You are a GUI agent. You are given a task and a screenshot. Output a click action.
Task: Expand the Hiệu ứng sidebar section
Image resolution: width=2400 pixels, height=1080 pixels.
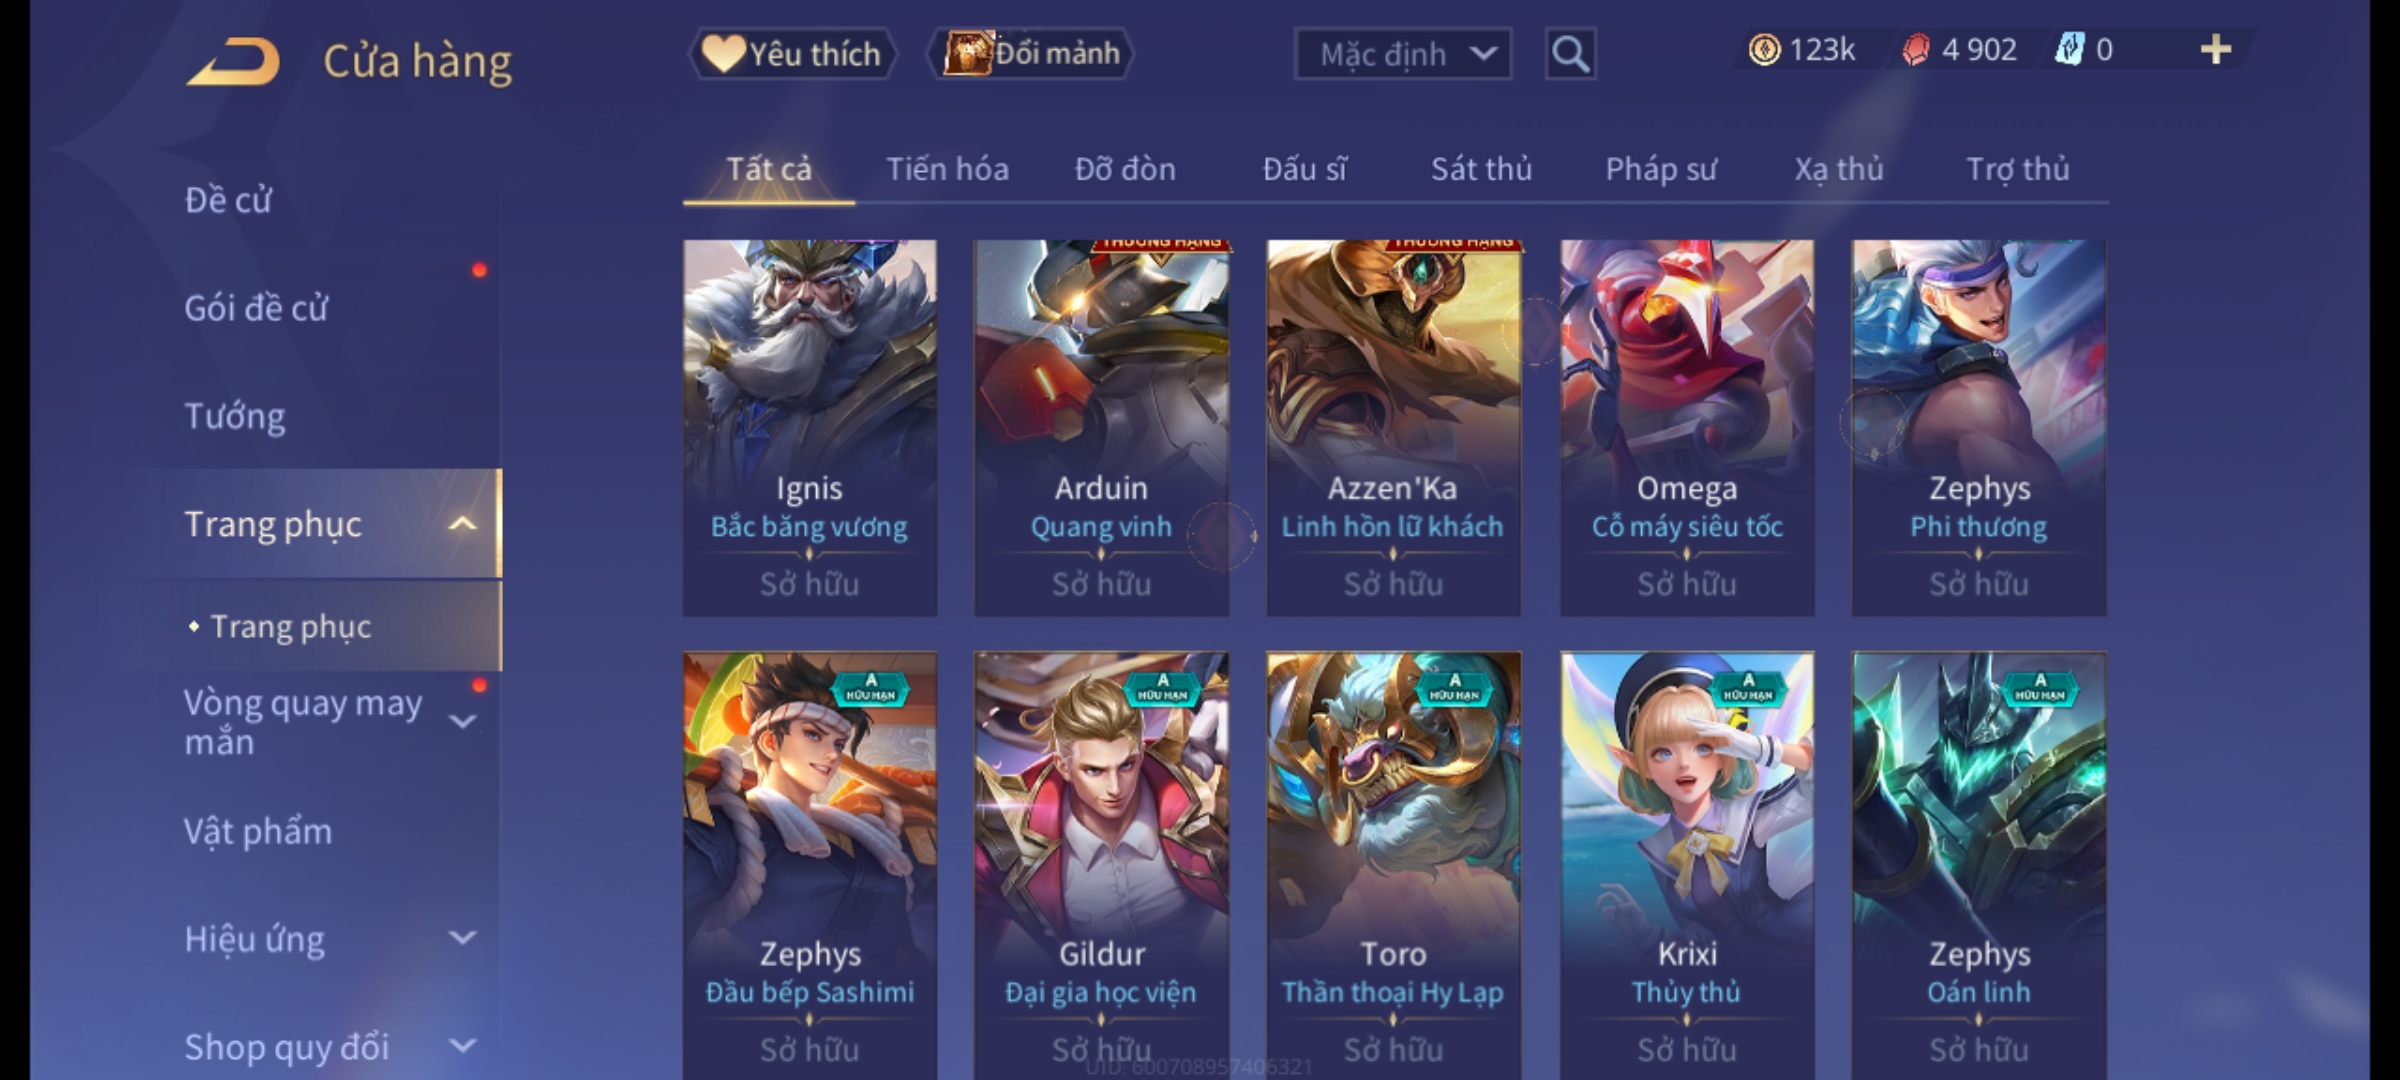point(463,938)
